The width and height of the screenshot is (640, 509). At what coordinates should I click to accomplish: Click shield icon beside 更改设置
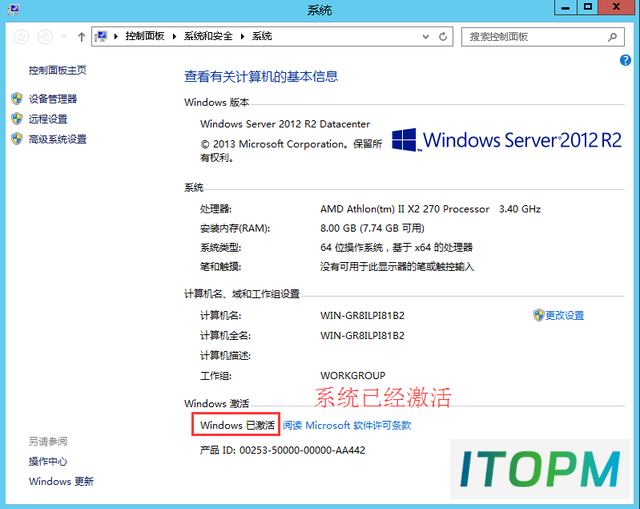pyautogui.click(x=539, y=315)
